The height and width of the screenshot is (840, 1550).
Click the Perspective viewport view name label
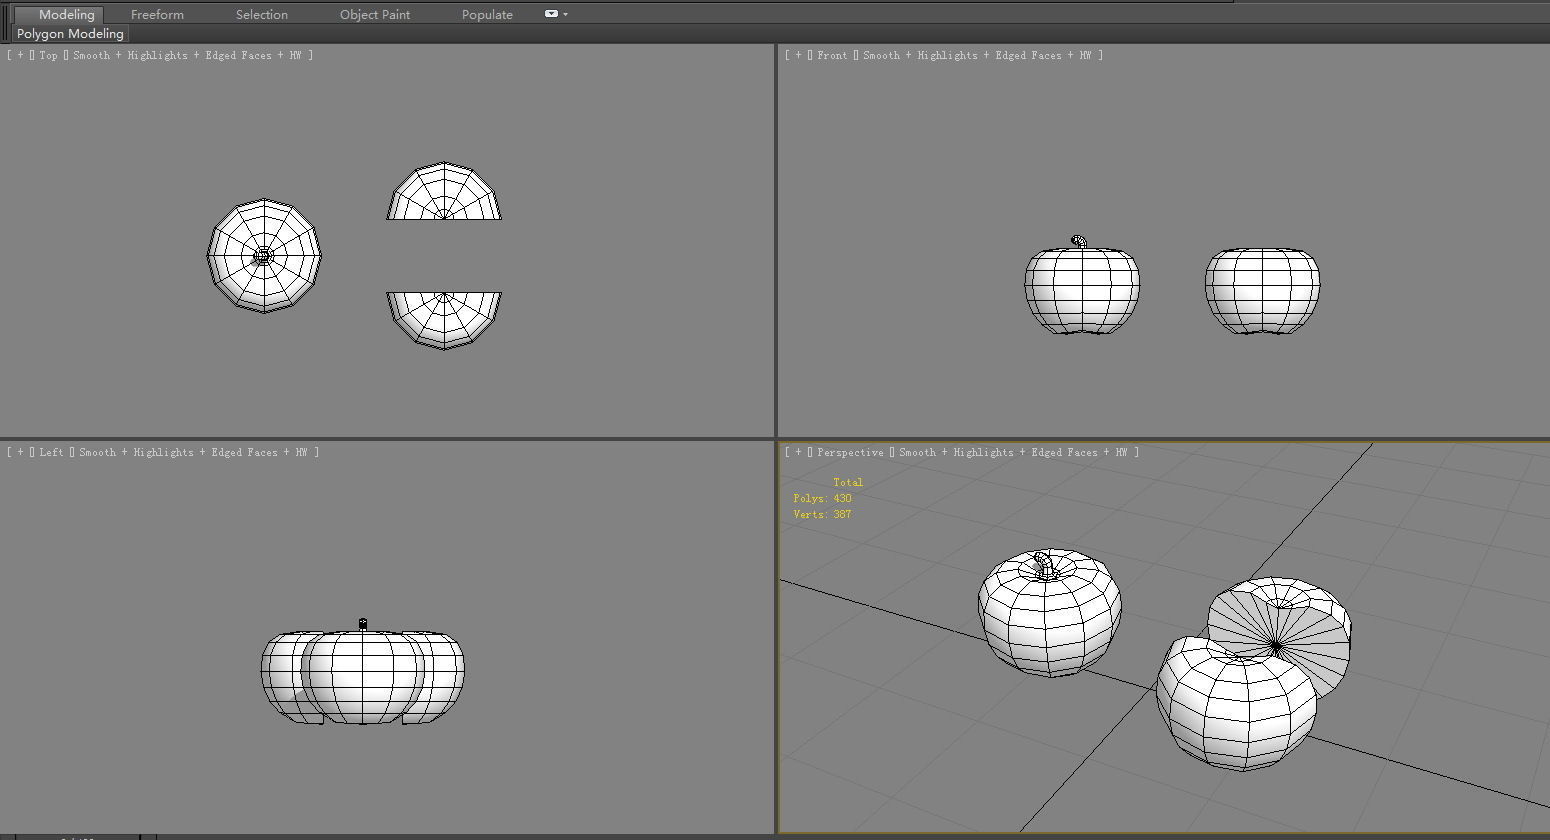coord(850,452)
